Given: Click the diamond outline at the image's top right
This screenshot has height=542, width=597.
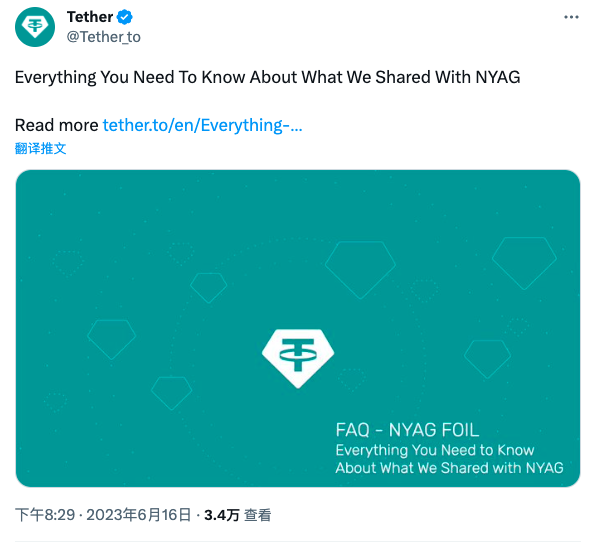Looking at the screenshot, I should (x=524, y=263).
